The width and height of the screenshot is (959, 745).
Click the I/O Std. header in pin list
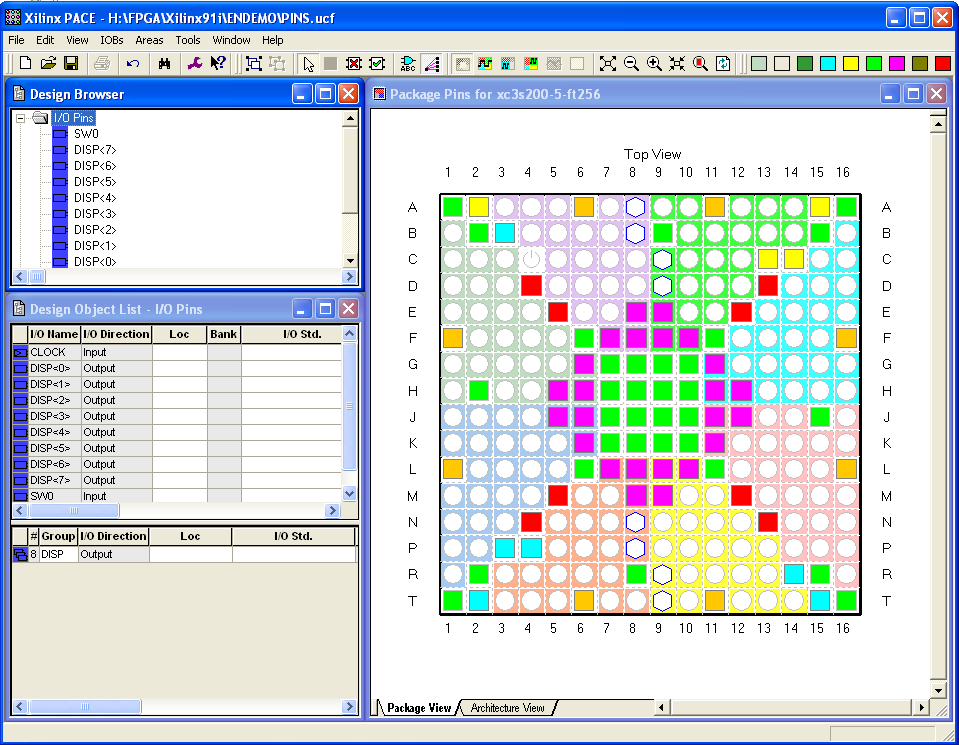(x=302, y=334)
